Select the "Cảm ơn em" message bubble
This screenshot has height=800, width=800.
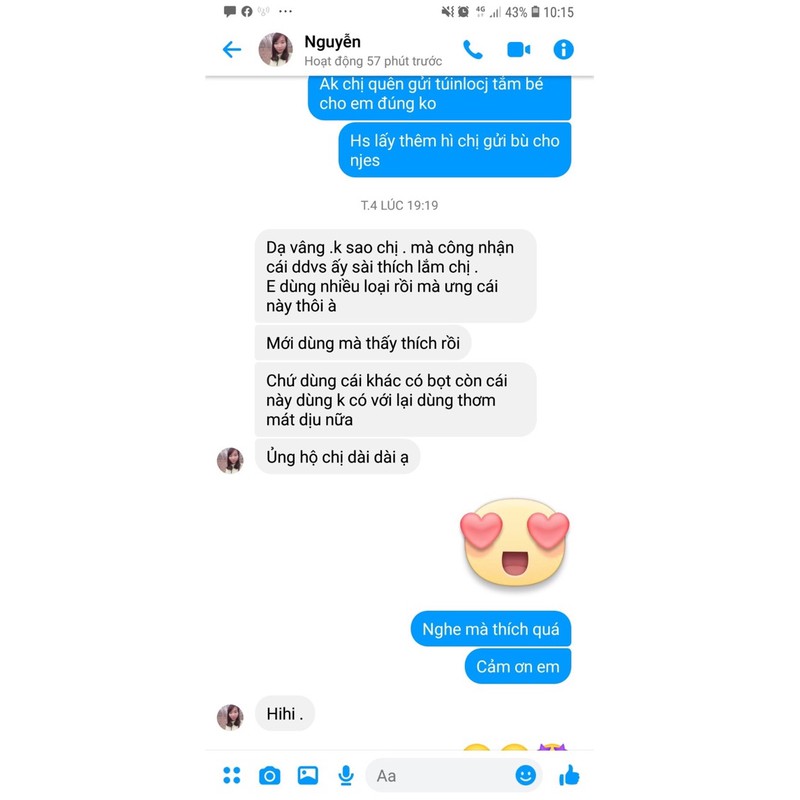[x=517, y=666]
